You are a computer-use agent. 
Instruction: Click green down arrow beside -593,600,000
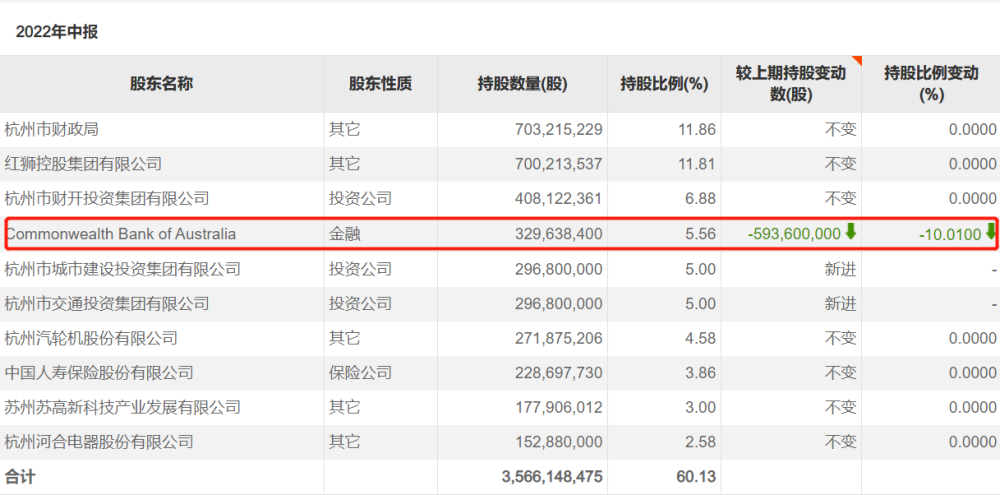851,233
